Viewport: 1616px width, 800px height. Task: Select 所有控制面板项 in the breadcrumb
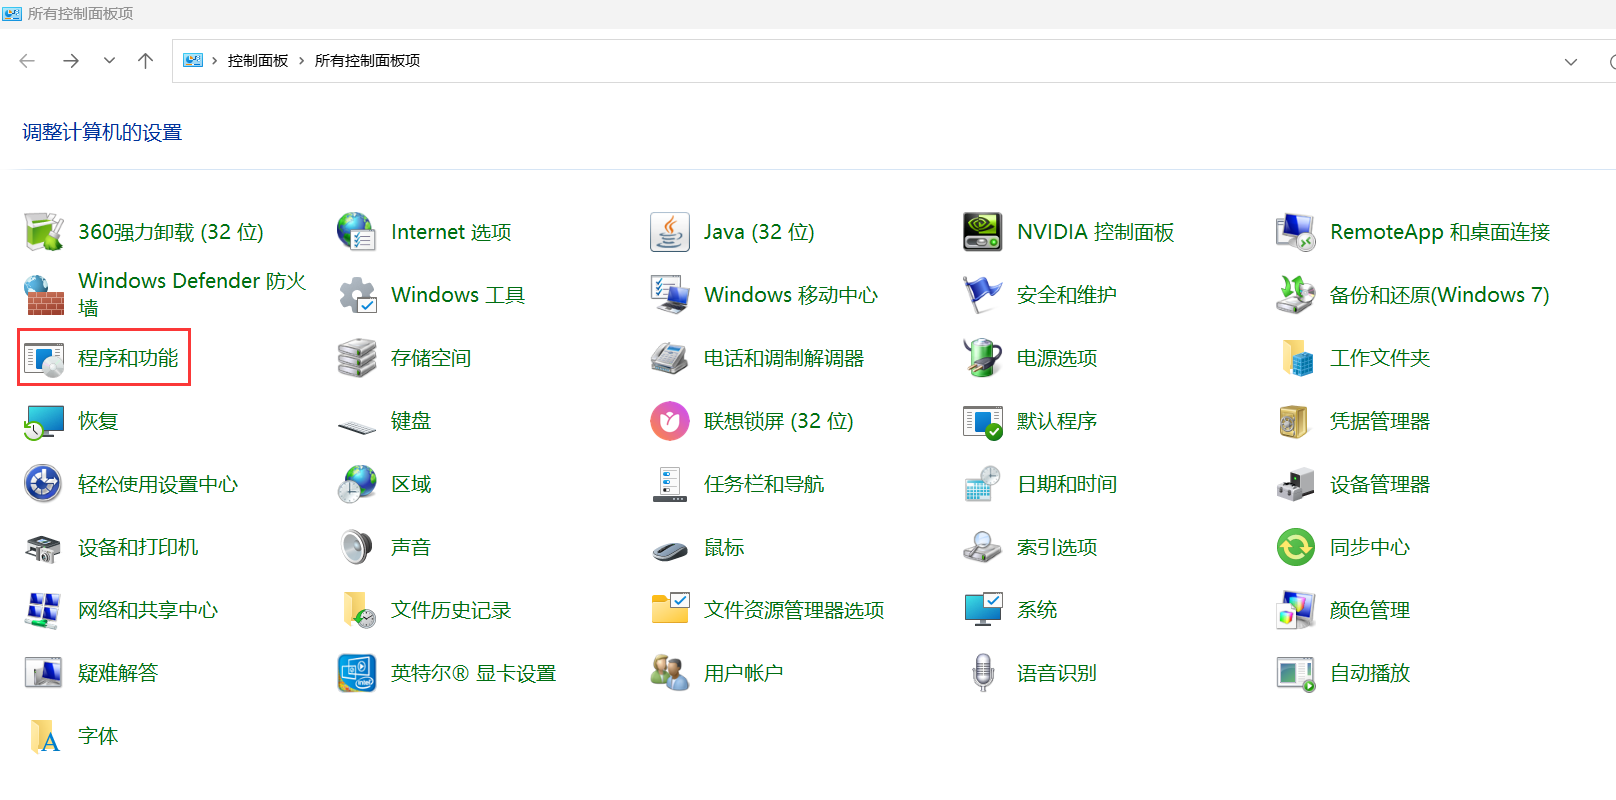[x=367, y=61]
